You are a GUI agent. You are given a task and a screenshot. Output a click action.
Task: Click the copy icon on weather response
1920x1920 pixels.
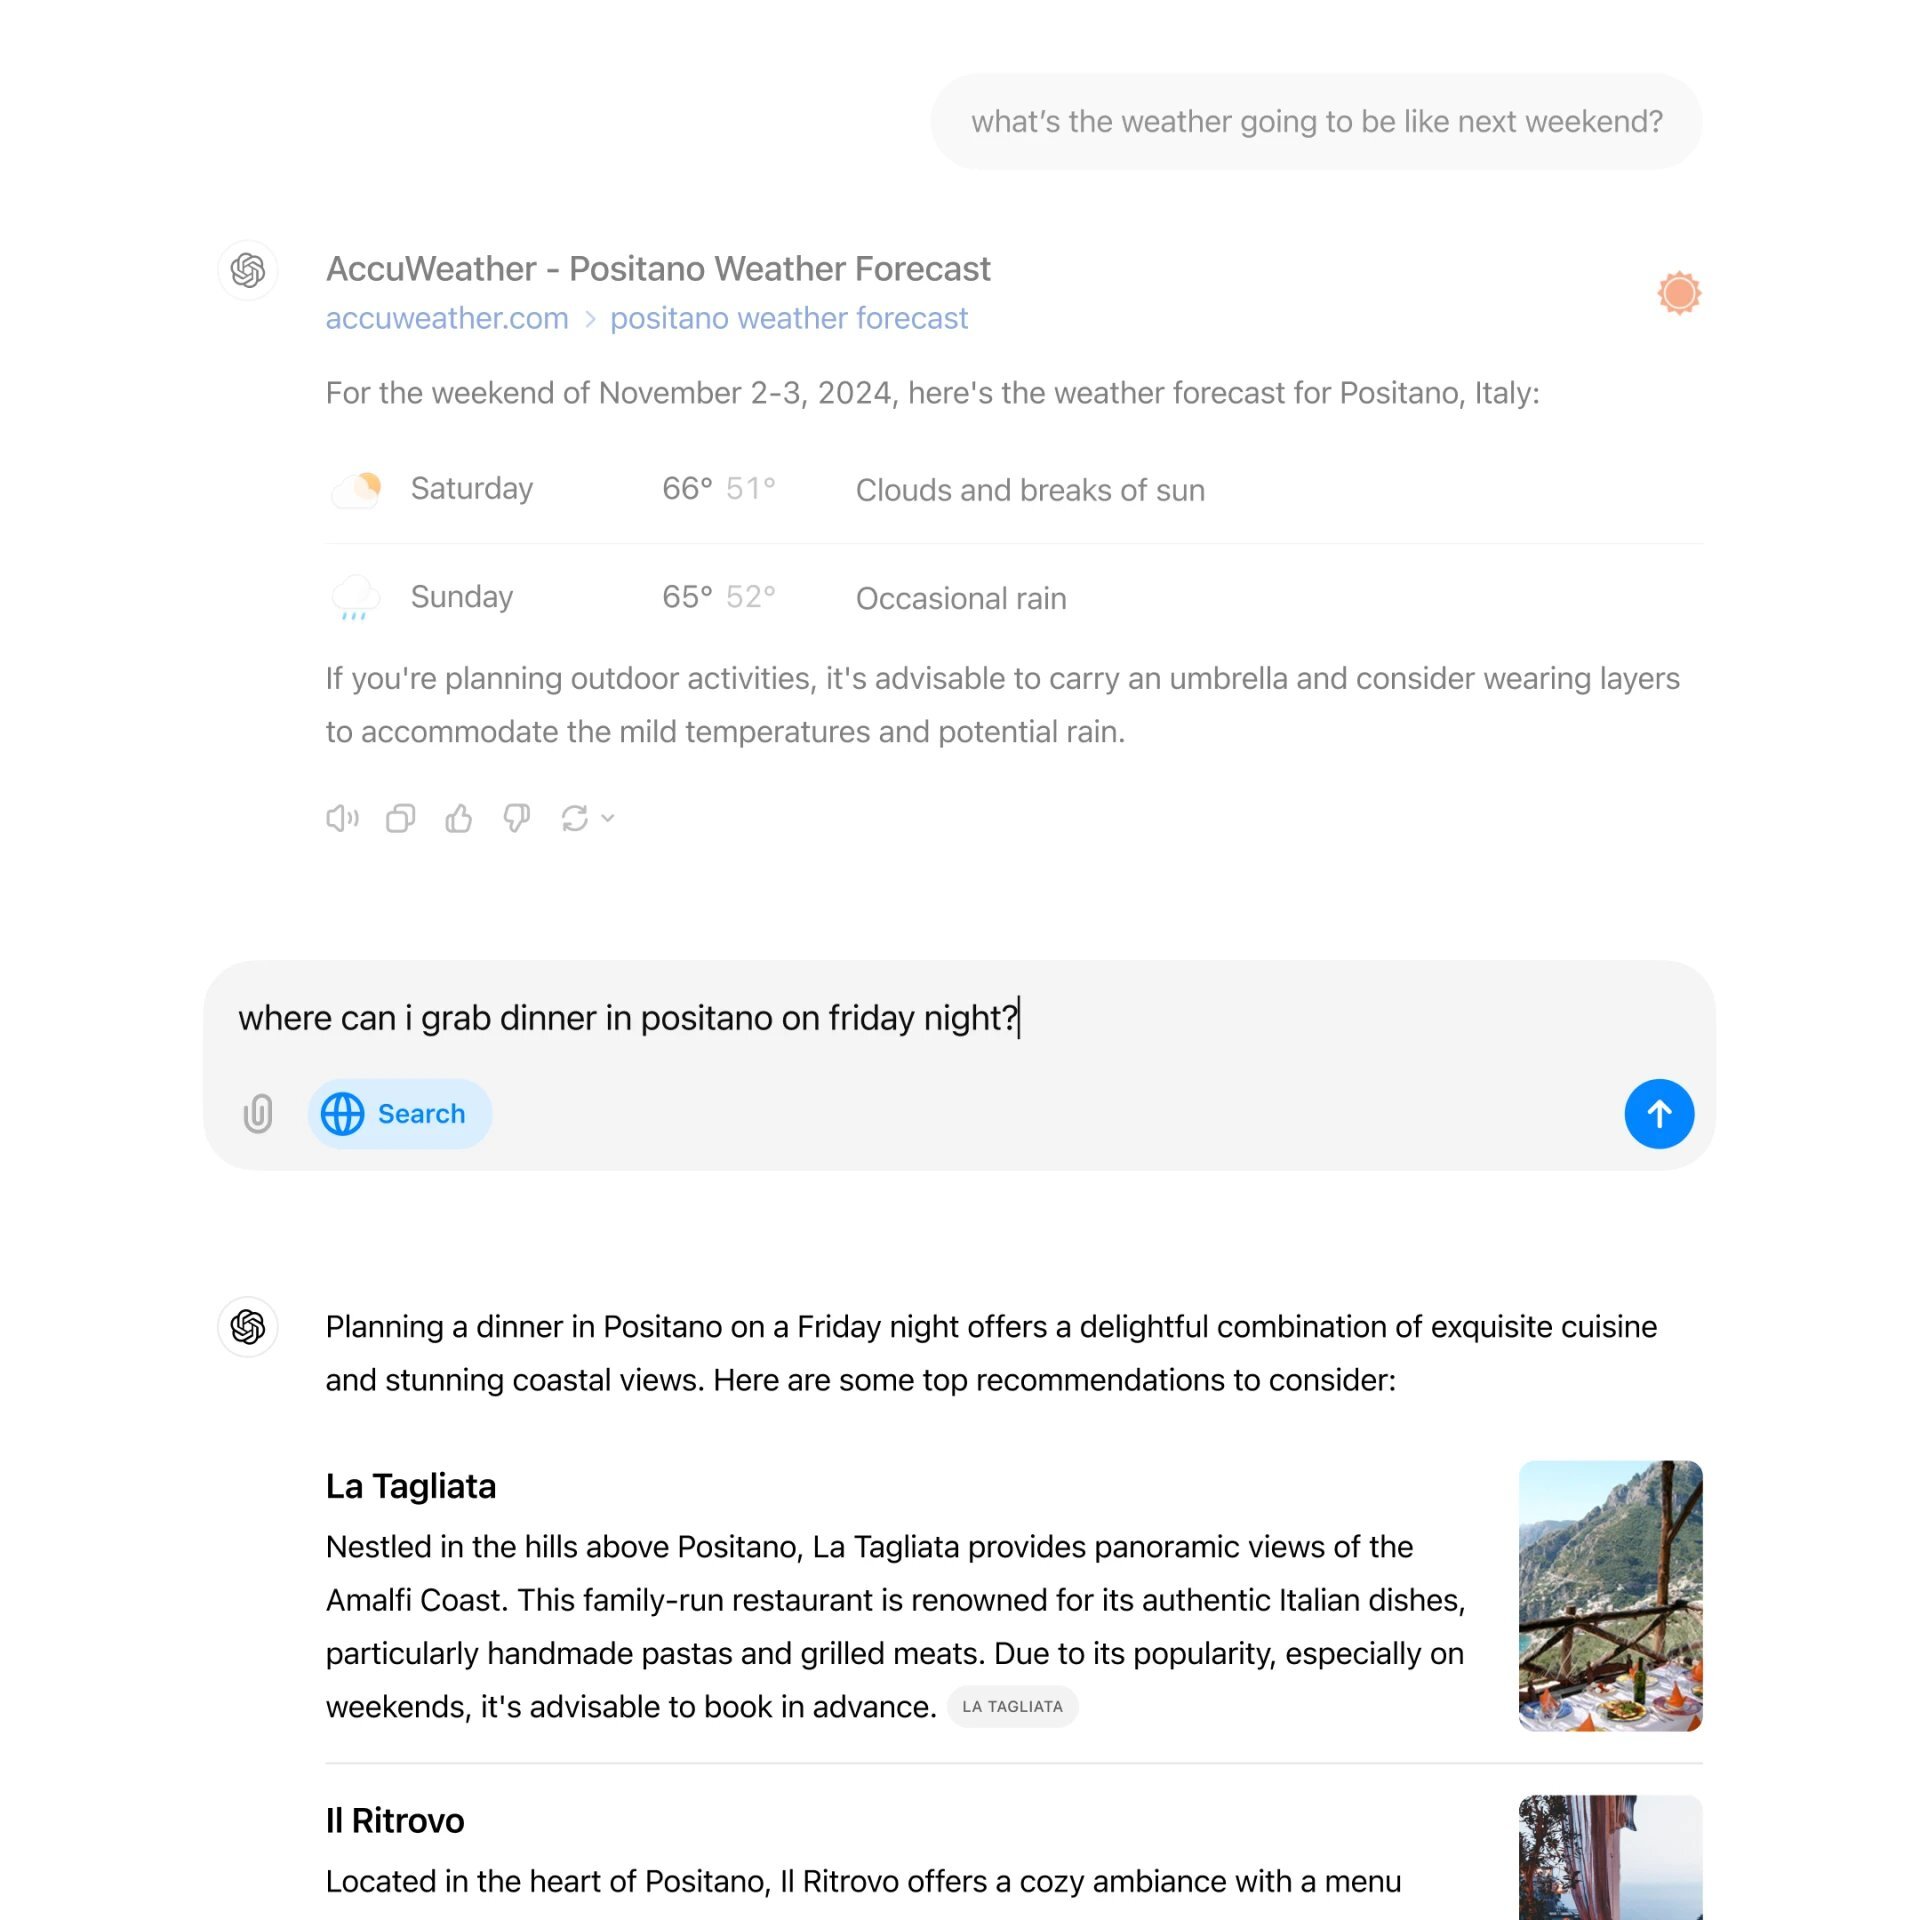coord(401,818)
